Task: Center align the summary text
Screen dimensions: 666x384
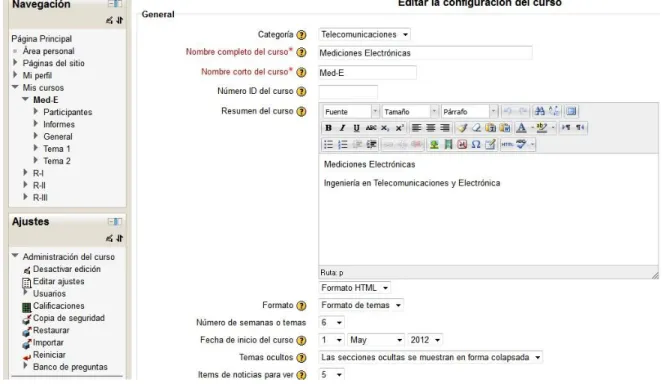Action: tap(431, 128)
